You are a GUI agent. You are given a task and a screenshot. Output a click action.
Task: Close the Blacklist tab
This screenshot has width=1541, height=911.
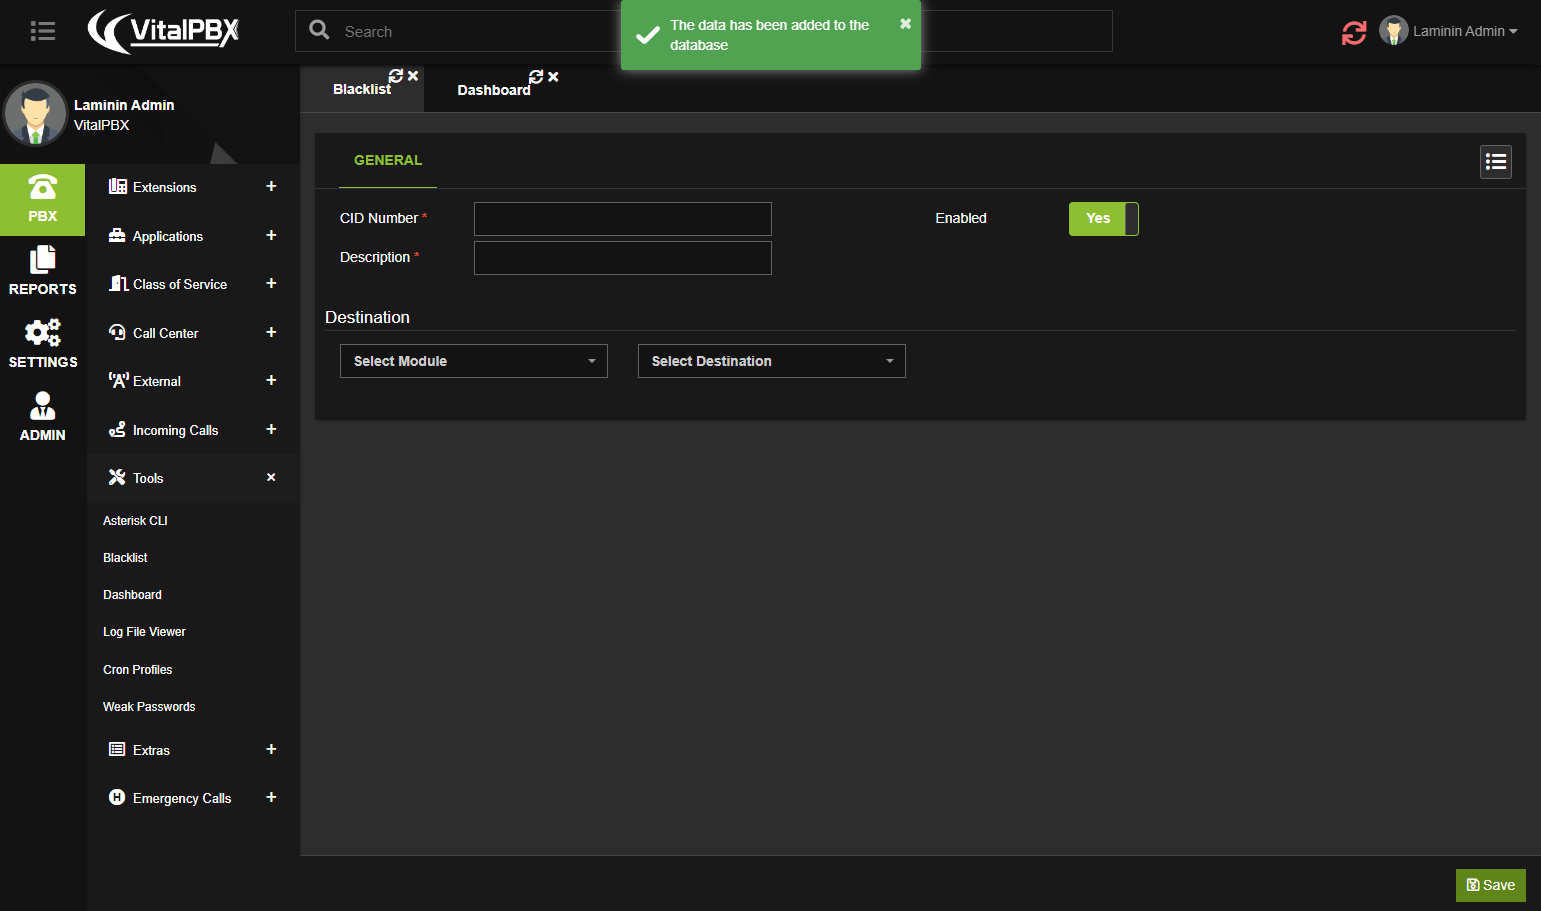413,76
